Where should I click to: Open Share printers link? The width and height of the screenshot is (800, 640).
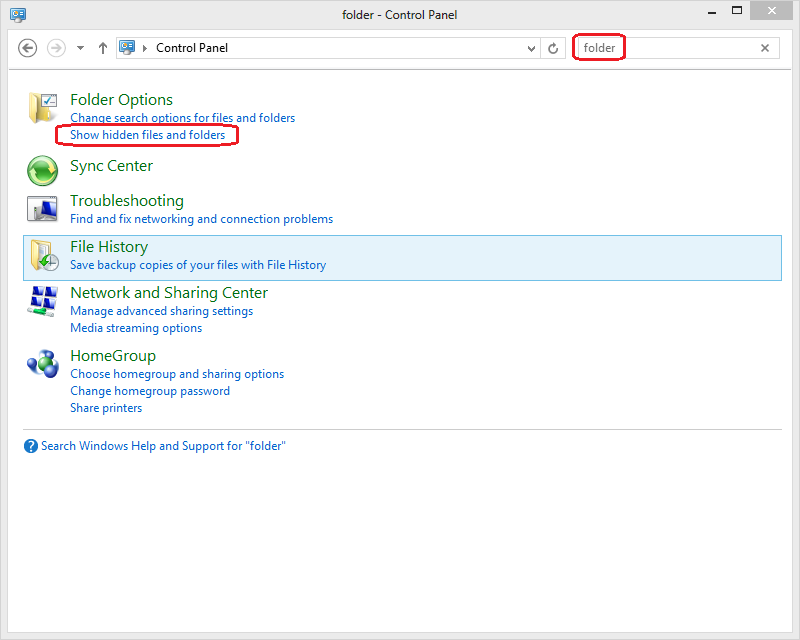tap(106, 407)
